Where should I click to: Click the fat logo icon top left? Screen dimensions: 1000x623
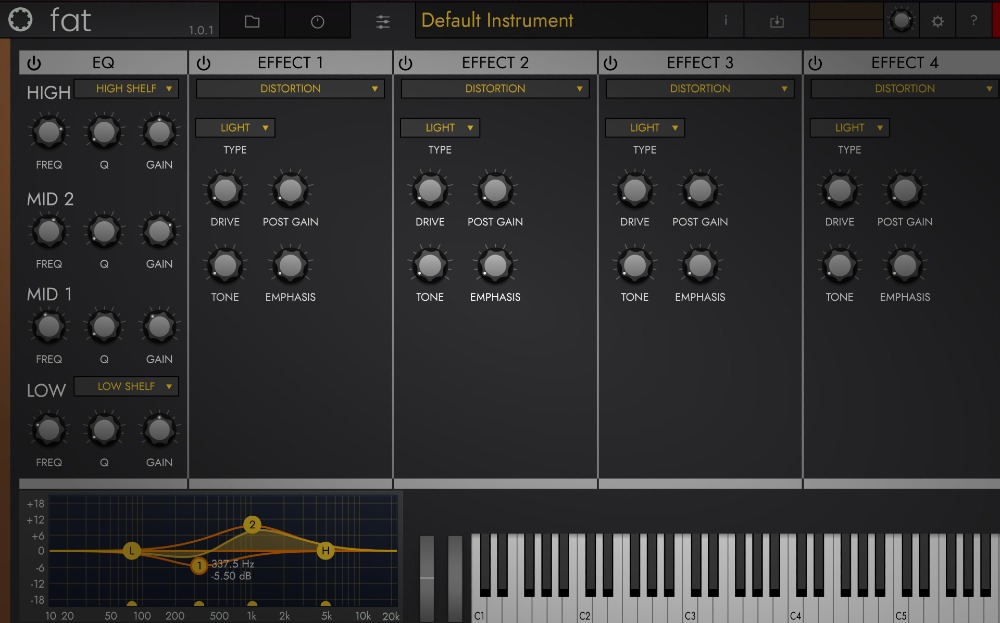click(18, 18)
